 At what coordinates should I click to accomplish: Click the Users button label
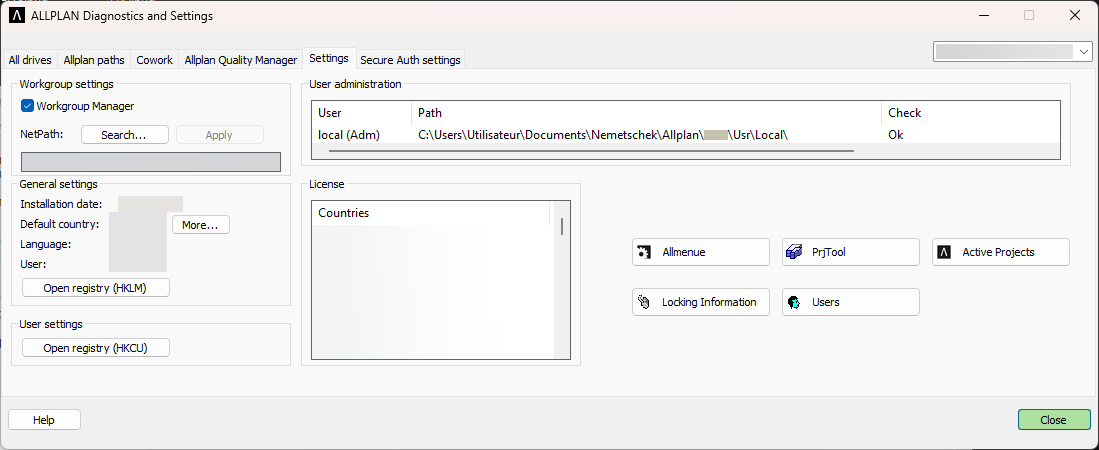click(x=826, y=302)
